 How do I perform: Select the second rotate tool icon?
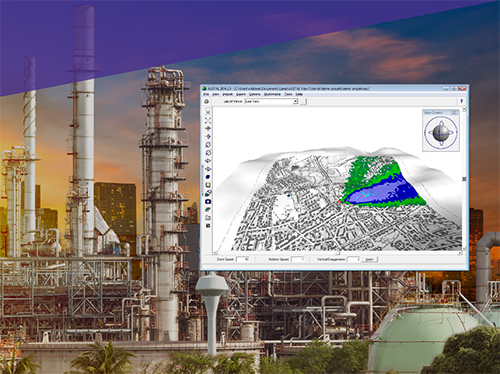208,153
